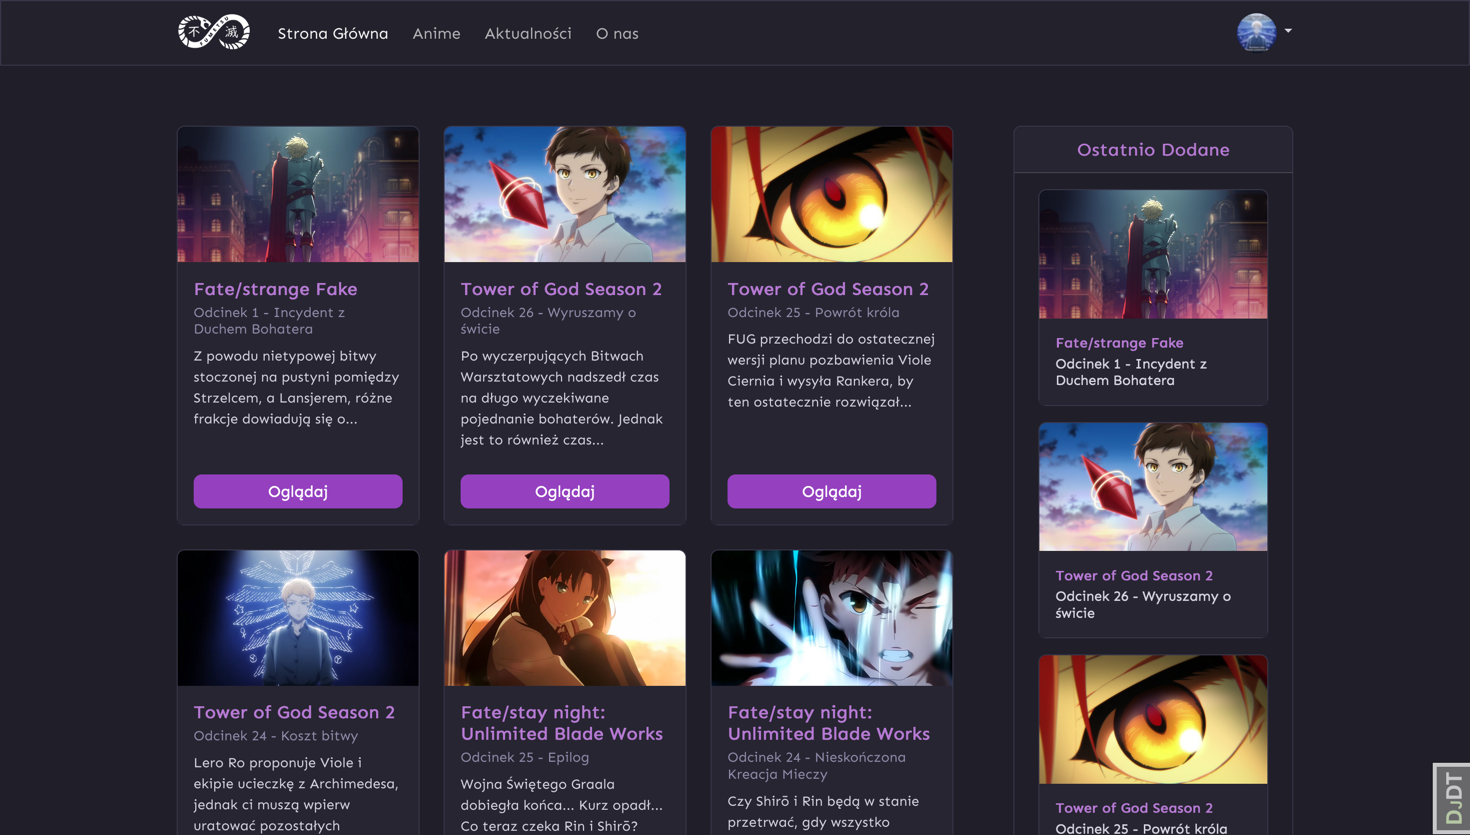Screen dimensions: 1470x835
Task: Click sidebar text 'Odcinek 26 - Wyruszamy o świcie'
Action: 1143,605
